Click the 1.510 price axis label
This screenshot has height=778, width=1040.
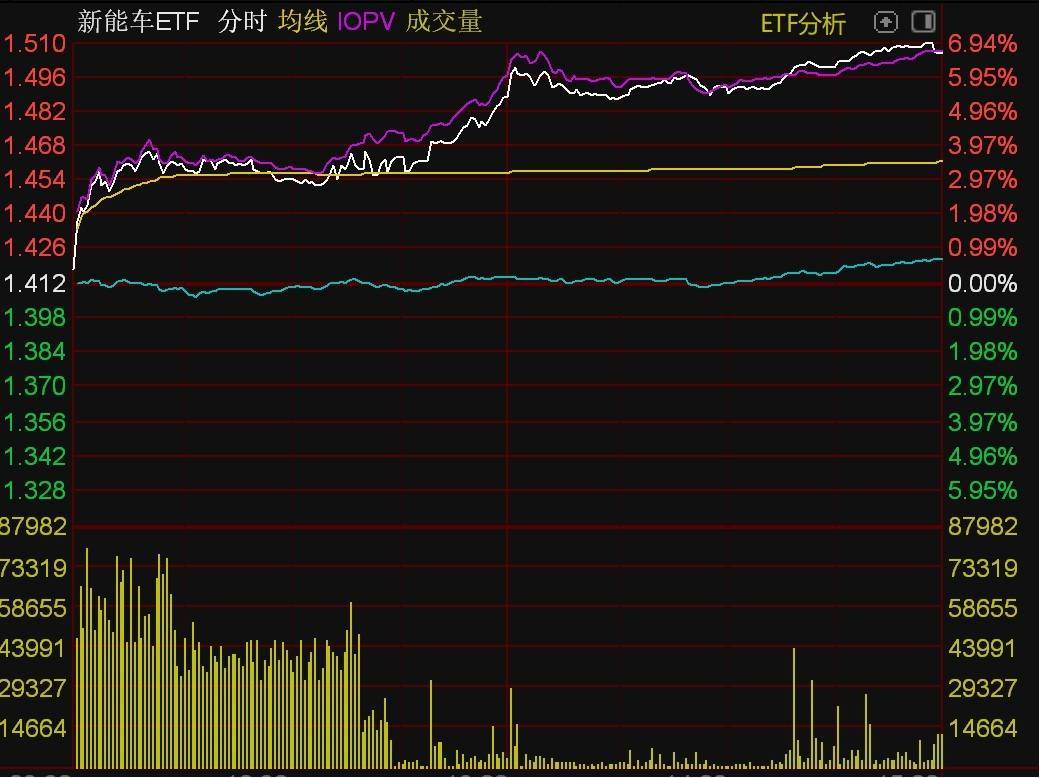(x=33, y=44)
